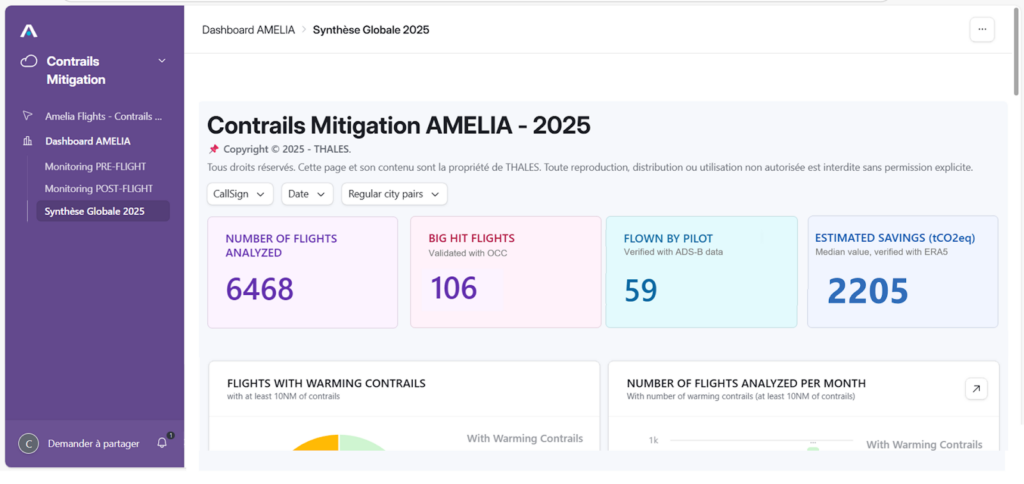The image size is (1024, 484).
Task: Click the Dashboard AMELIA chart icon
Action: point(27,141)
